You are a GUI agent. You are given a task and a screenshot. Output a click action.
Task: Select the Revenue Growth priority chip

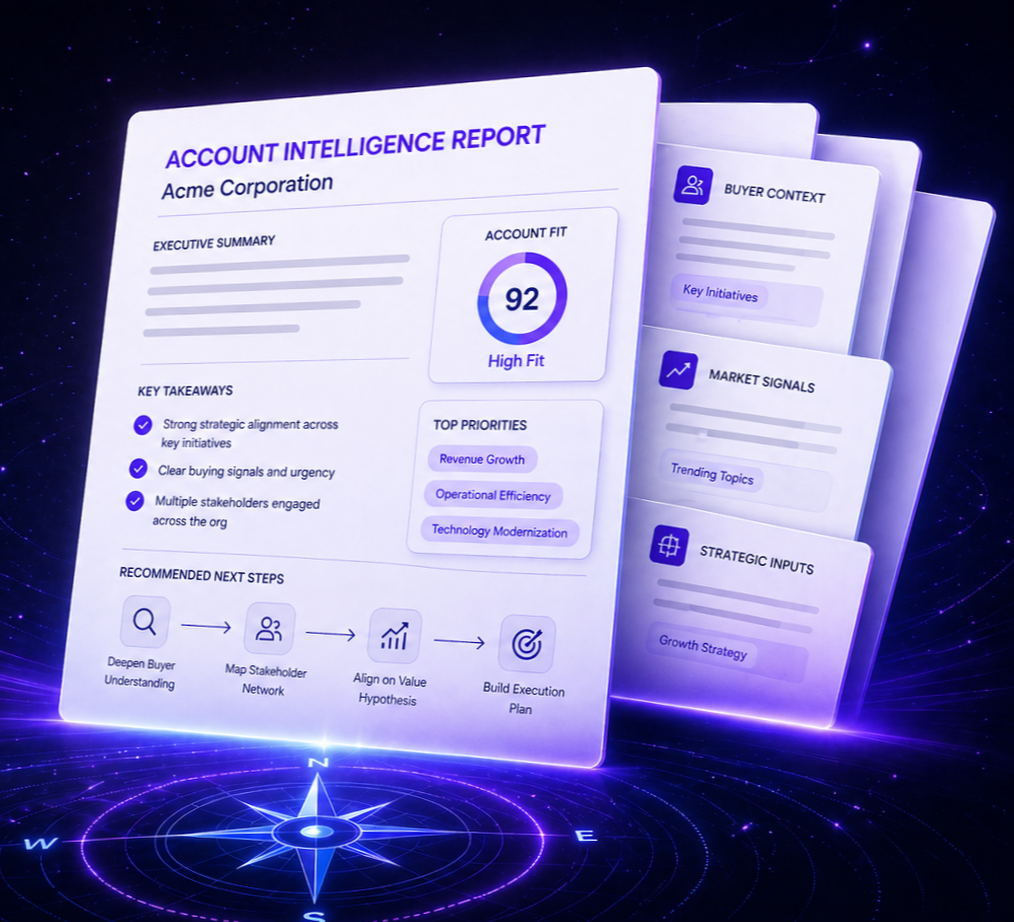pyautogui.click(x=482, y=459)
